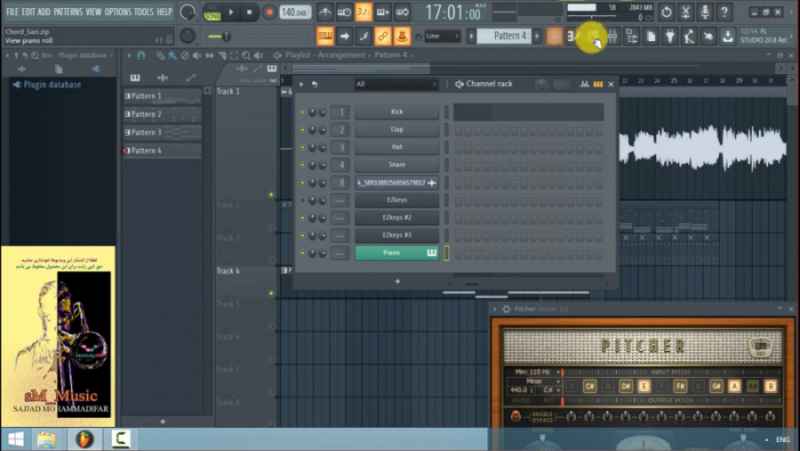
Task: Mute the Kick channel with green LED
Action: (302, 112)
